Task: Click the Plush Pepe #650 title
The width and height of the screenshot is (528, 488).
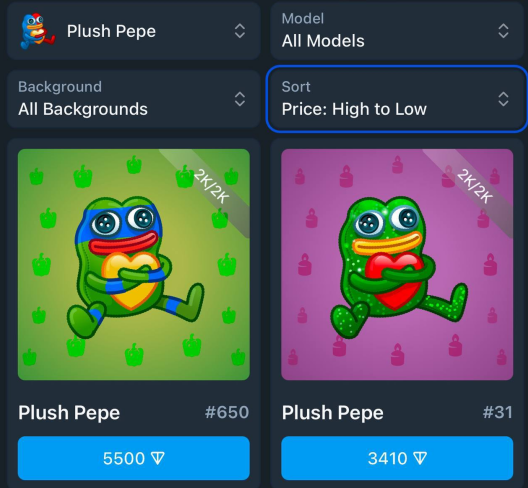Action: pyautogui.click(x=69, y=413)
